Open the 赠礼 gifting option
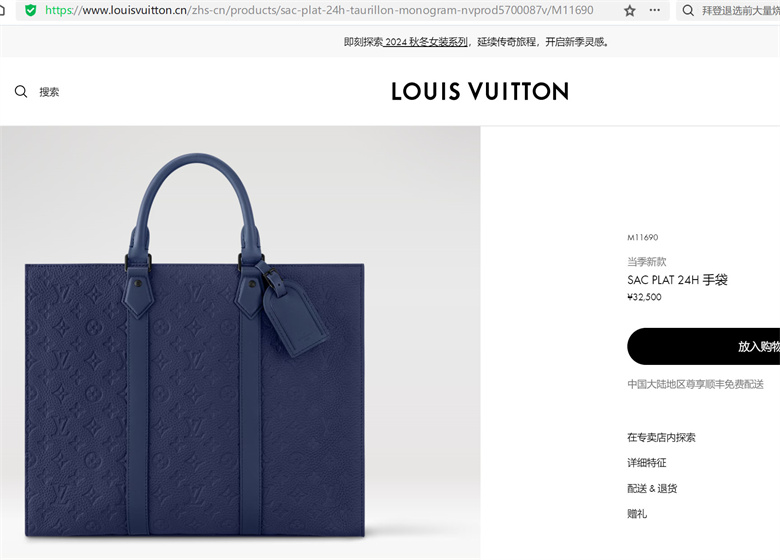 pyautogui.click(x=637, y=514)
